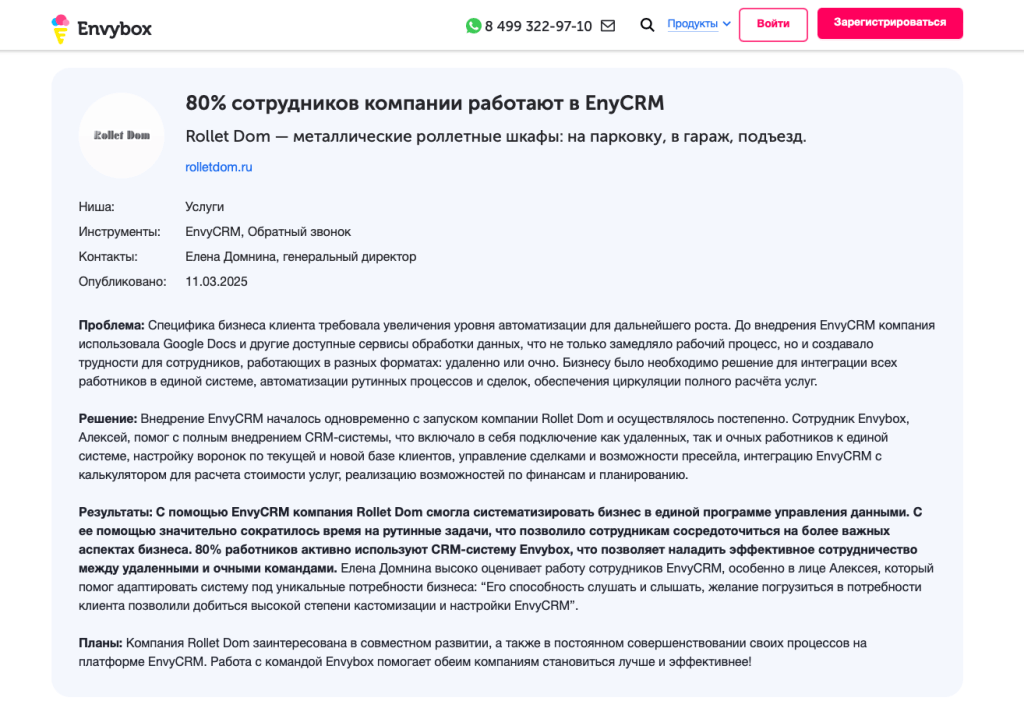
Task: Click the Ниша: label
Action: click(x=97, y=207)
